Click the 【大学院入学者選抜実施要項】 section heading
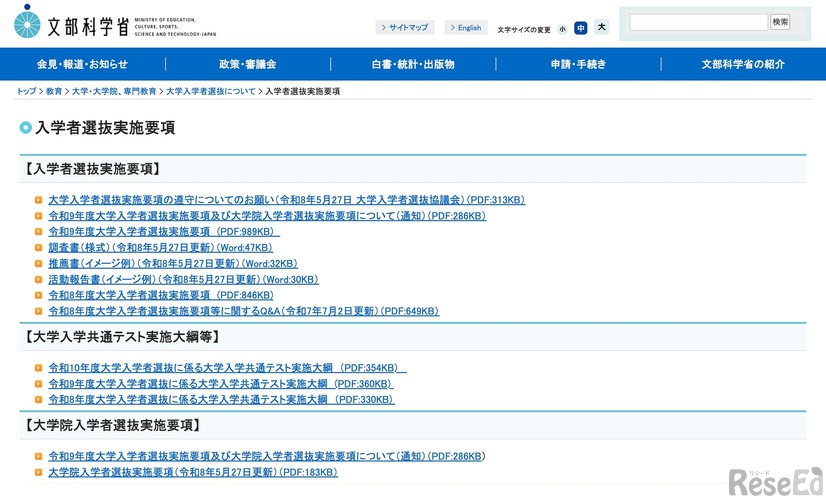The image size is (826, 498). tap(112, 425)
